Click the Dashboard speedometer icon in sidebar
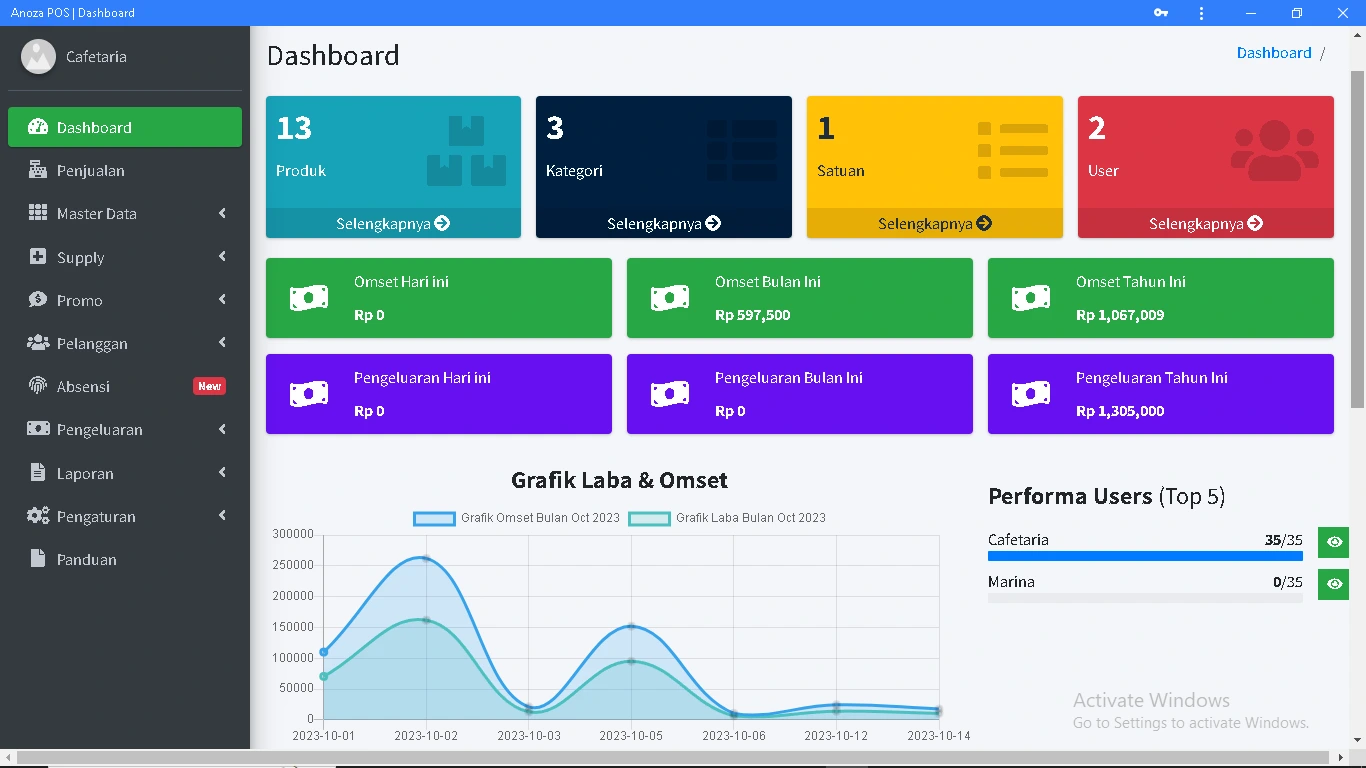The height and width of the screenshot is (768, 1366). click(x=38, y=127)
